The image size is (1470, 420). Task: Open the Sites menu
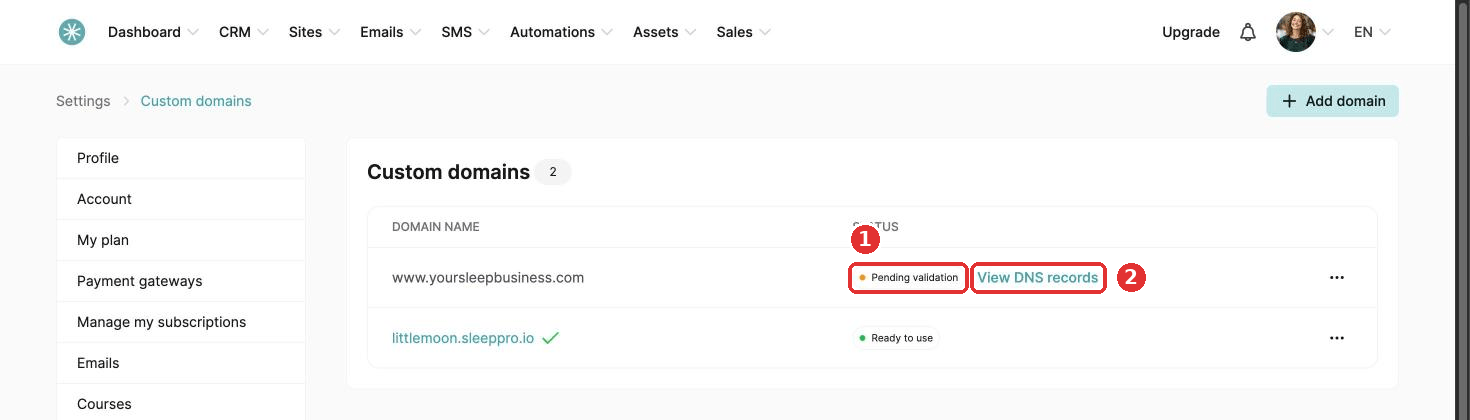click(x=314, y=32)
